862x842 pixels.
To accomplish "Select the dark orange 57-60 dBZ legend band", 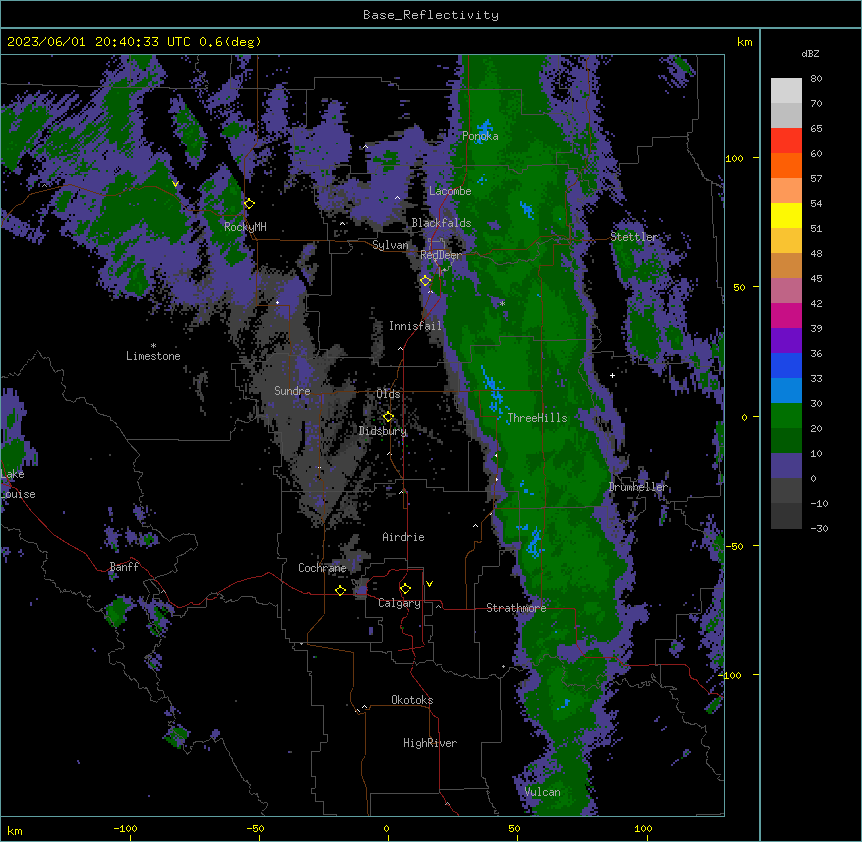I will (786, 165).
